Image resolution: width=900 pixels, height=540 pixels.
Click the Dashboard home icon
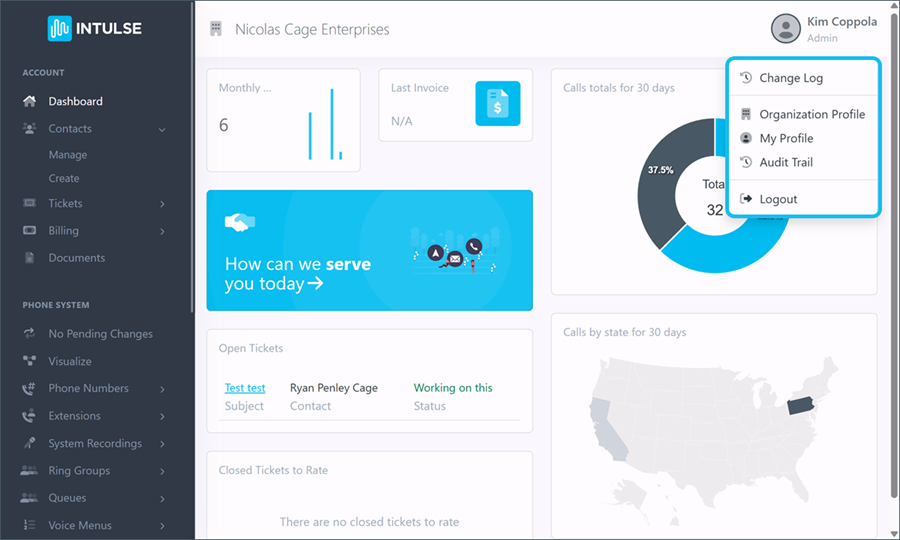click(x=29, y=101)
